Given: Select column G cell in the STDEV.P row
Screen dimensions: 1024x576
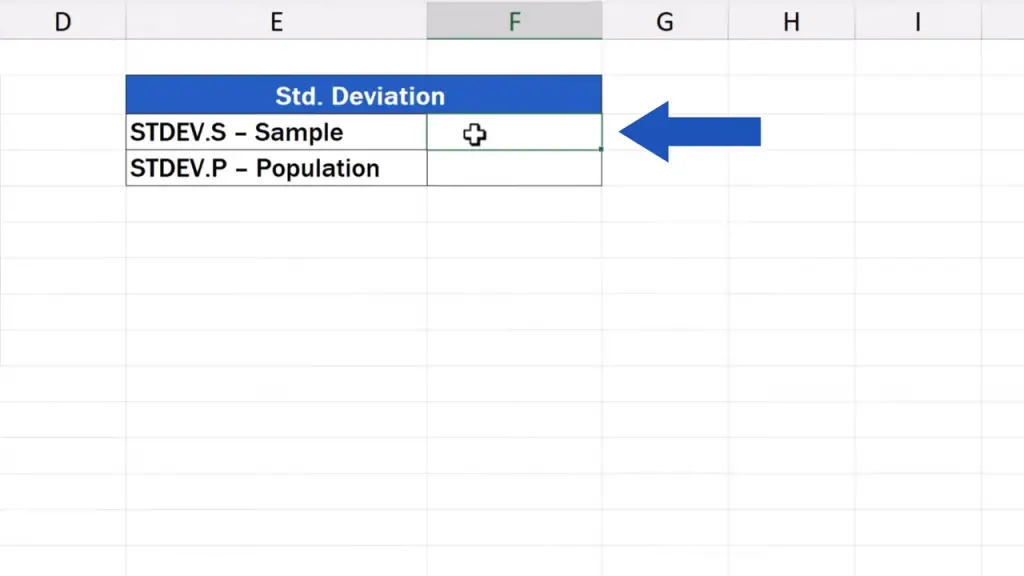Looking at the screenshot, I should (x=665, y=168).
